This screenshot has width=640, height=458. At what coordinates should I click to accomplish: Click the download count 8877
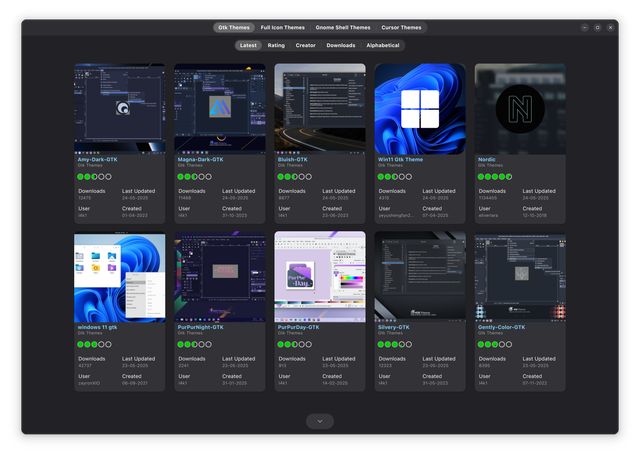(x=284, y=198)
